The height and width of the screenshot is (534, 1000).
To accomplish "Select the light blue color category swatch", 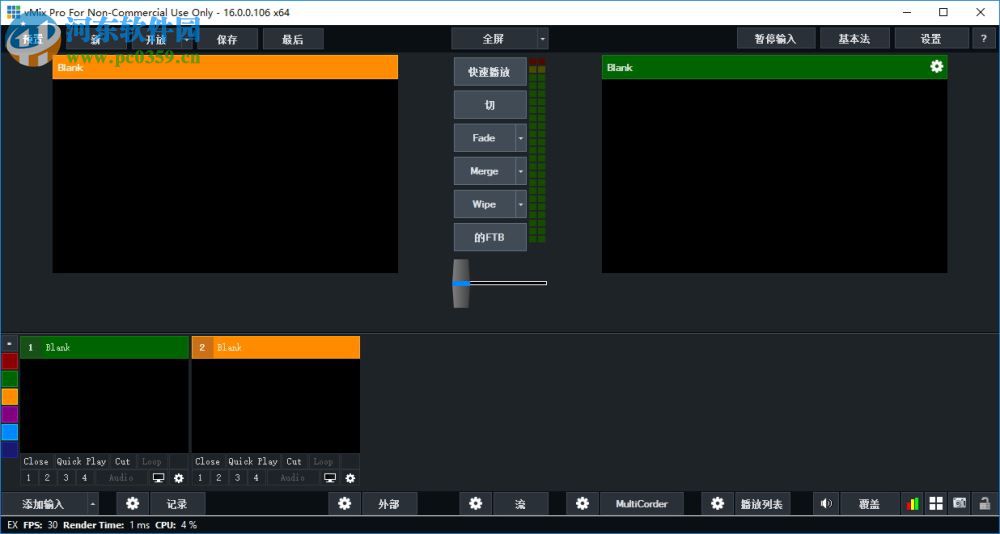I will pyautogui.click(x=10, y=432).
